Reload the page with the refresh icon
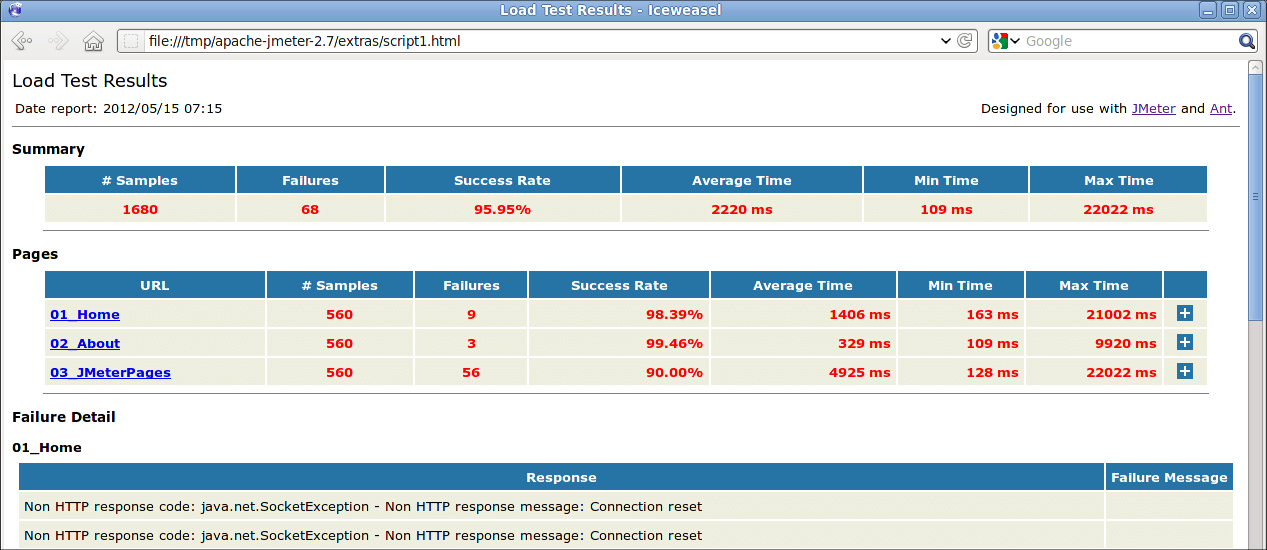The image size is (1267, 550). (965, 41)
